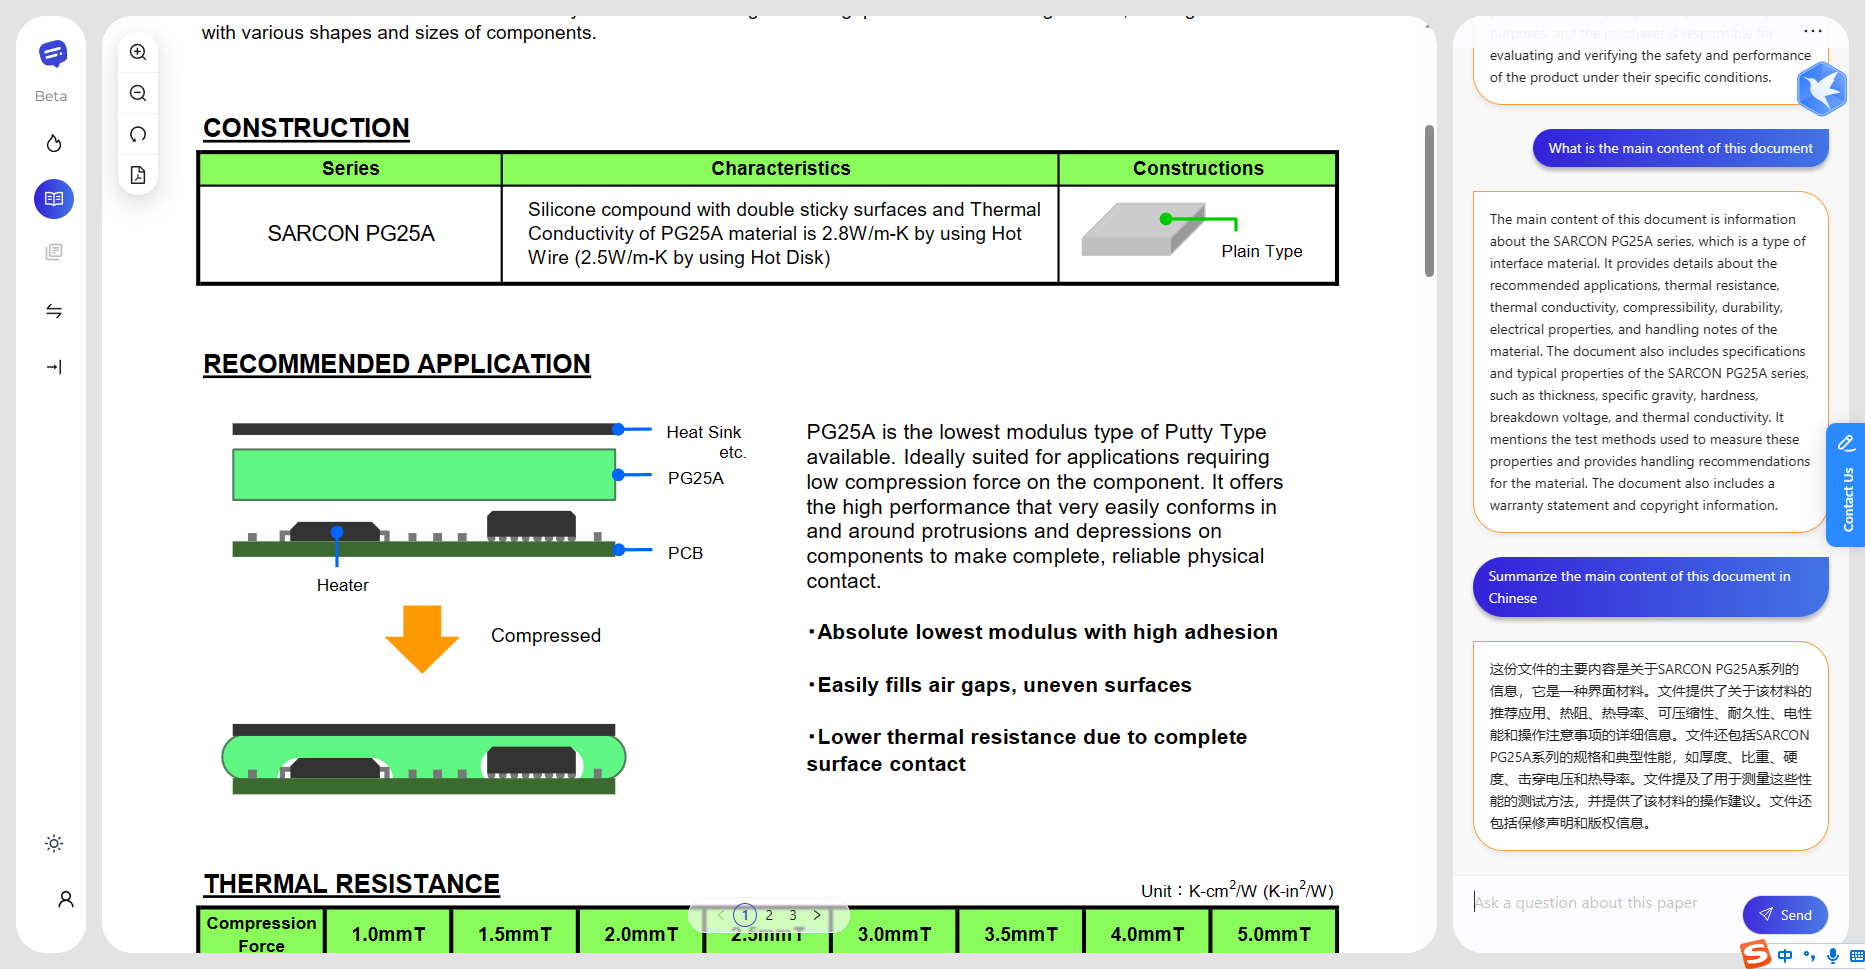
Task: Go to page 2 of document
Action: coord(769,915)
